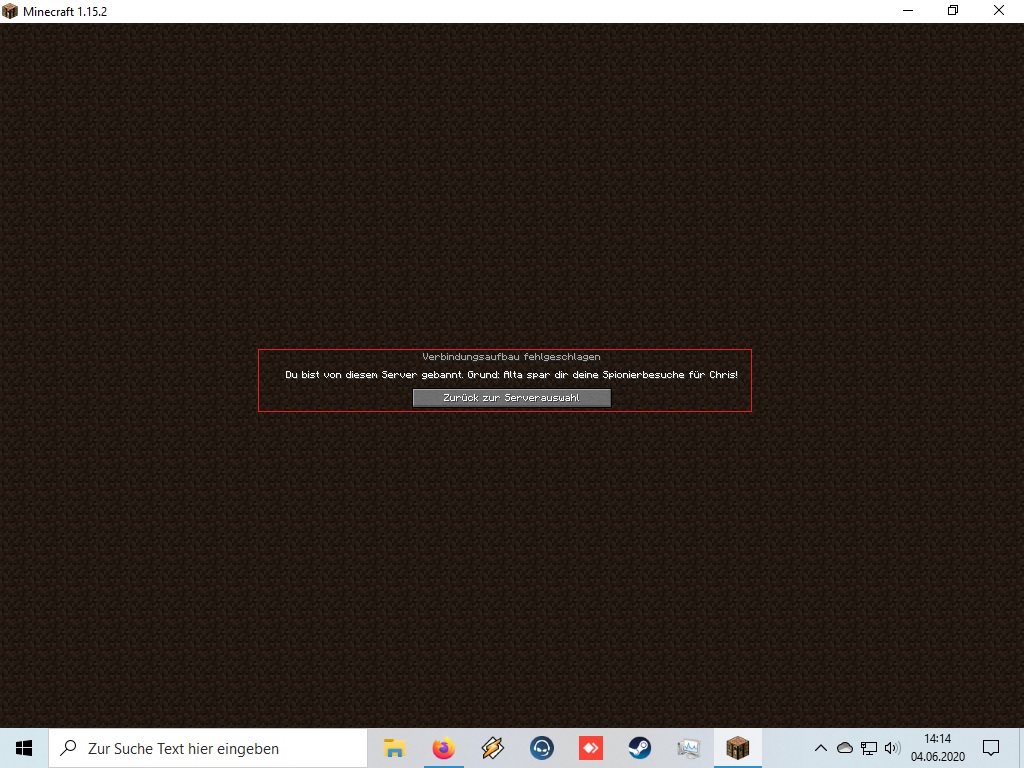This screenshot has height=768, width=1024.
Task: Click the Minecraft crafting table taskbar icon
Action: pos(737,748)
